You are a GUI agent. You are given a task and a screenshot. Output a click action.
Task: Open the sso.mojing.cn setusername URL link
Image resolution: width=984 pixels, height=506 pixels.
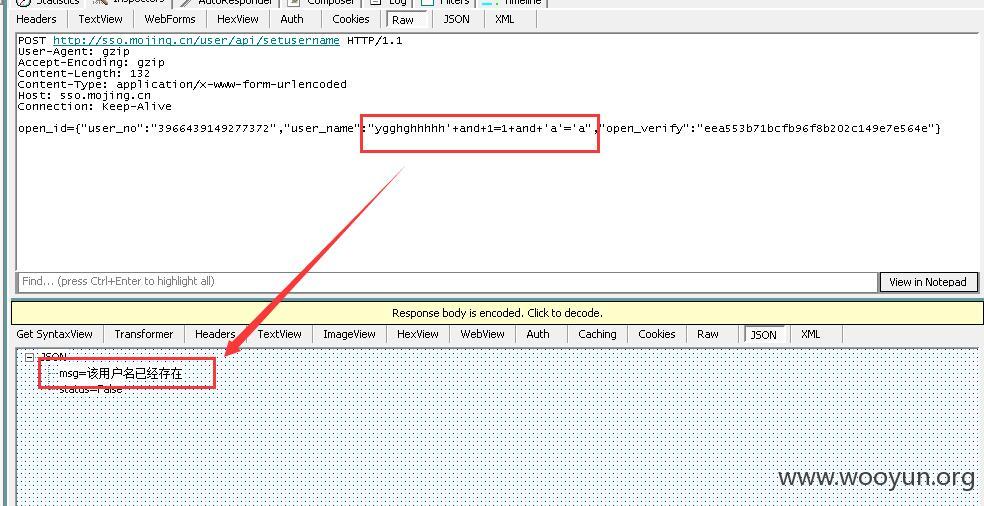[x=196, y=41]
